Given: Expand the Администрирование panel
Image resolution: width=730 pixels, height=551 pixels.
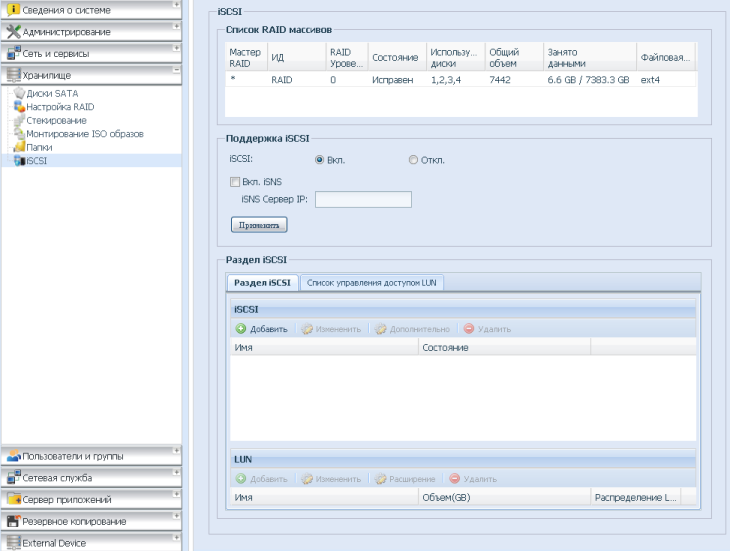Looking at the screenshot, I should (x=176, y=27).
